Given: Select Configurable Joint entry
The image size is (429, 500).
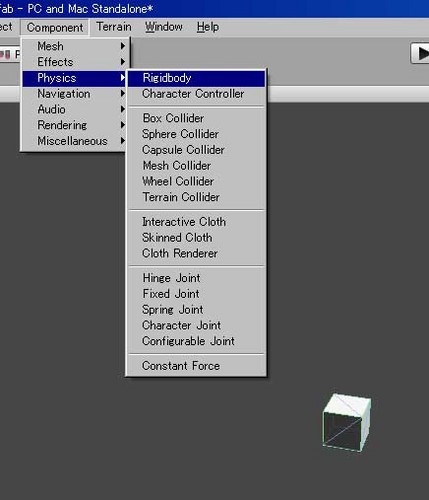Looking at the screenshot, I should (x=196, y=341).
